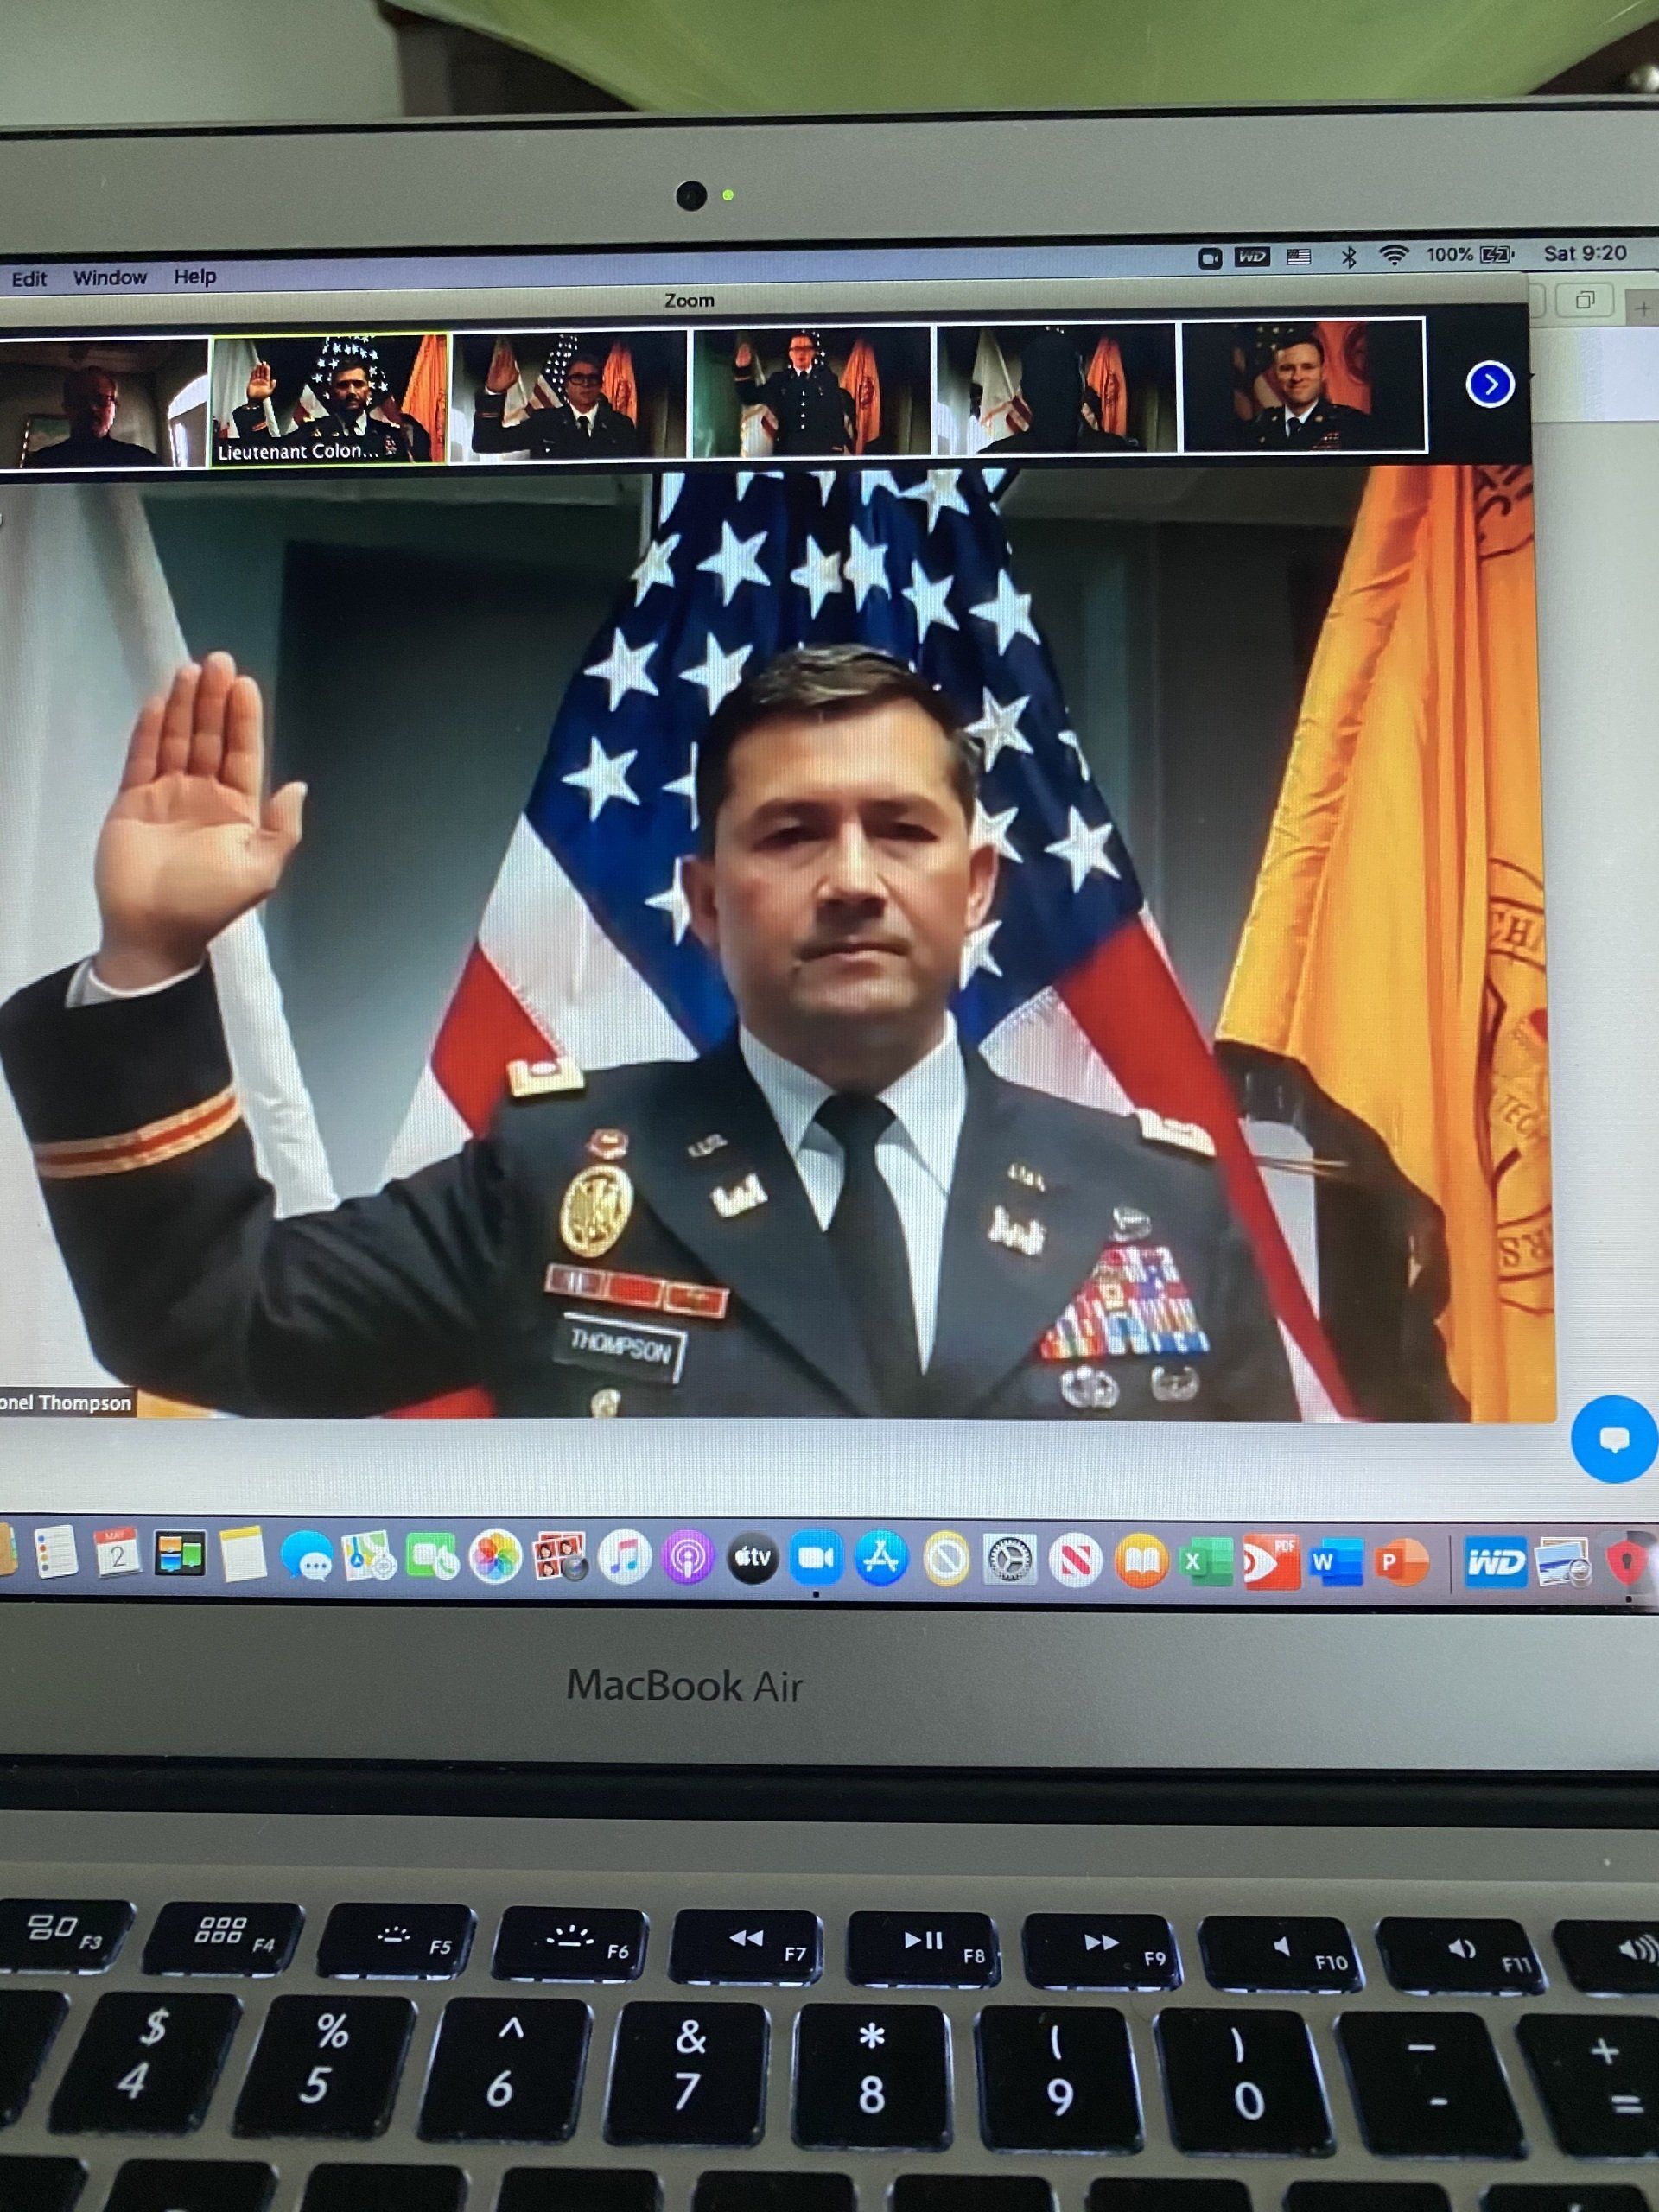The width and height of the screenshot is (1659, 2212).
Task: Open Podcasts app in the dock
Action: click(688, 1558)
